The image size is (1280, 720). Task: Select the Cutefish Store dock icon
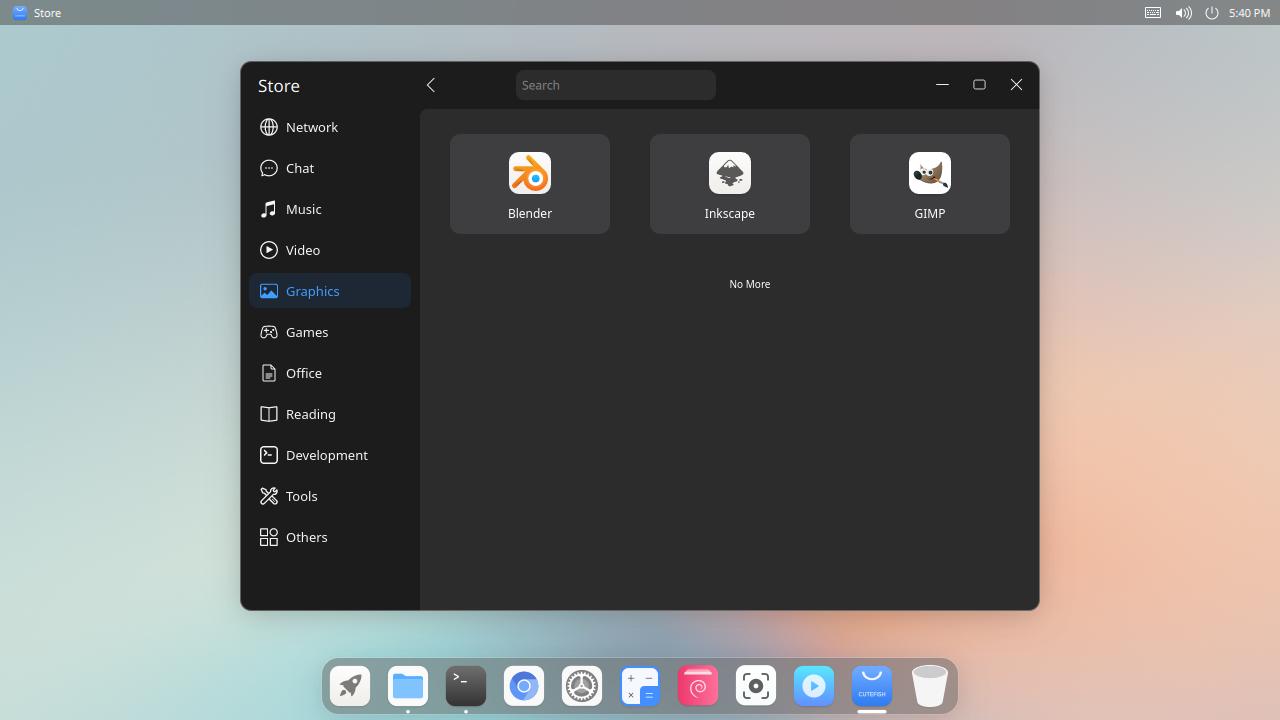pyautogui.click(x=872, y=686)
